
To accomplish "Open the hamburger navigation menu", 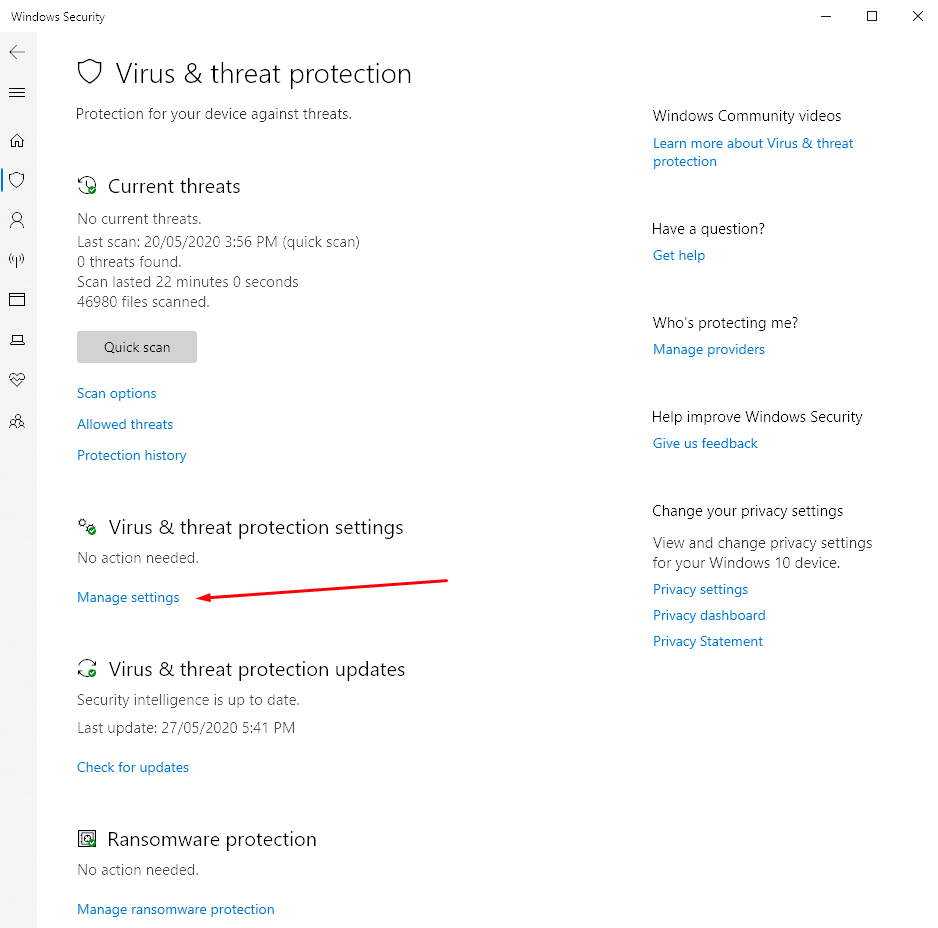I will [x=17, y=92].
